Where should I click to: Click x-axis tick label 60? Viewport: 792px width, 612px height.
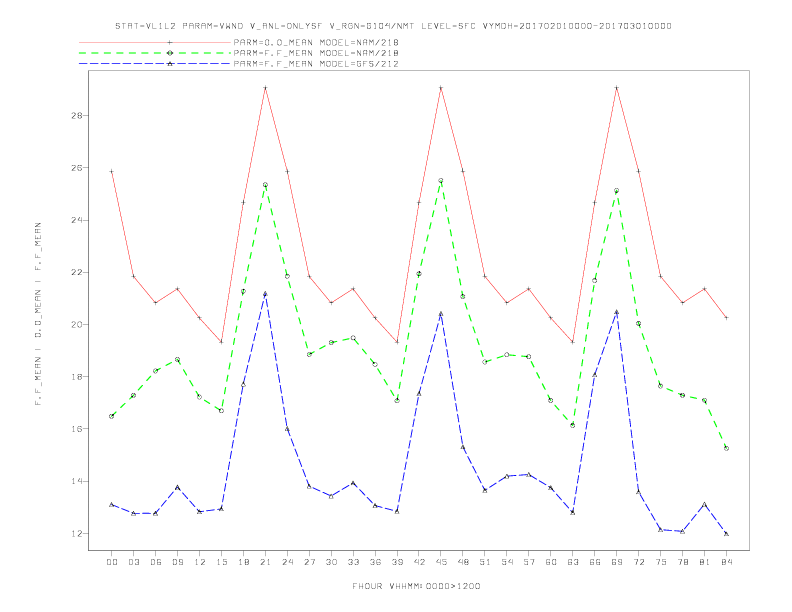[551, 562]
